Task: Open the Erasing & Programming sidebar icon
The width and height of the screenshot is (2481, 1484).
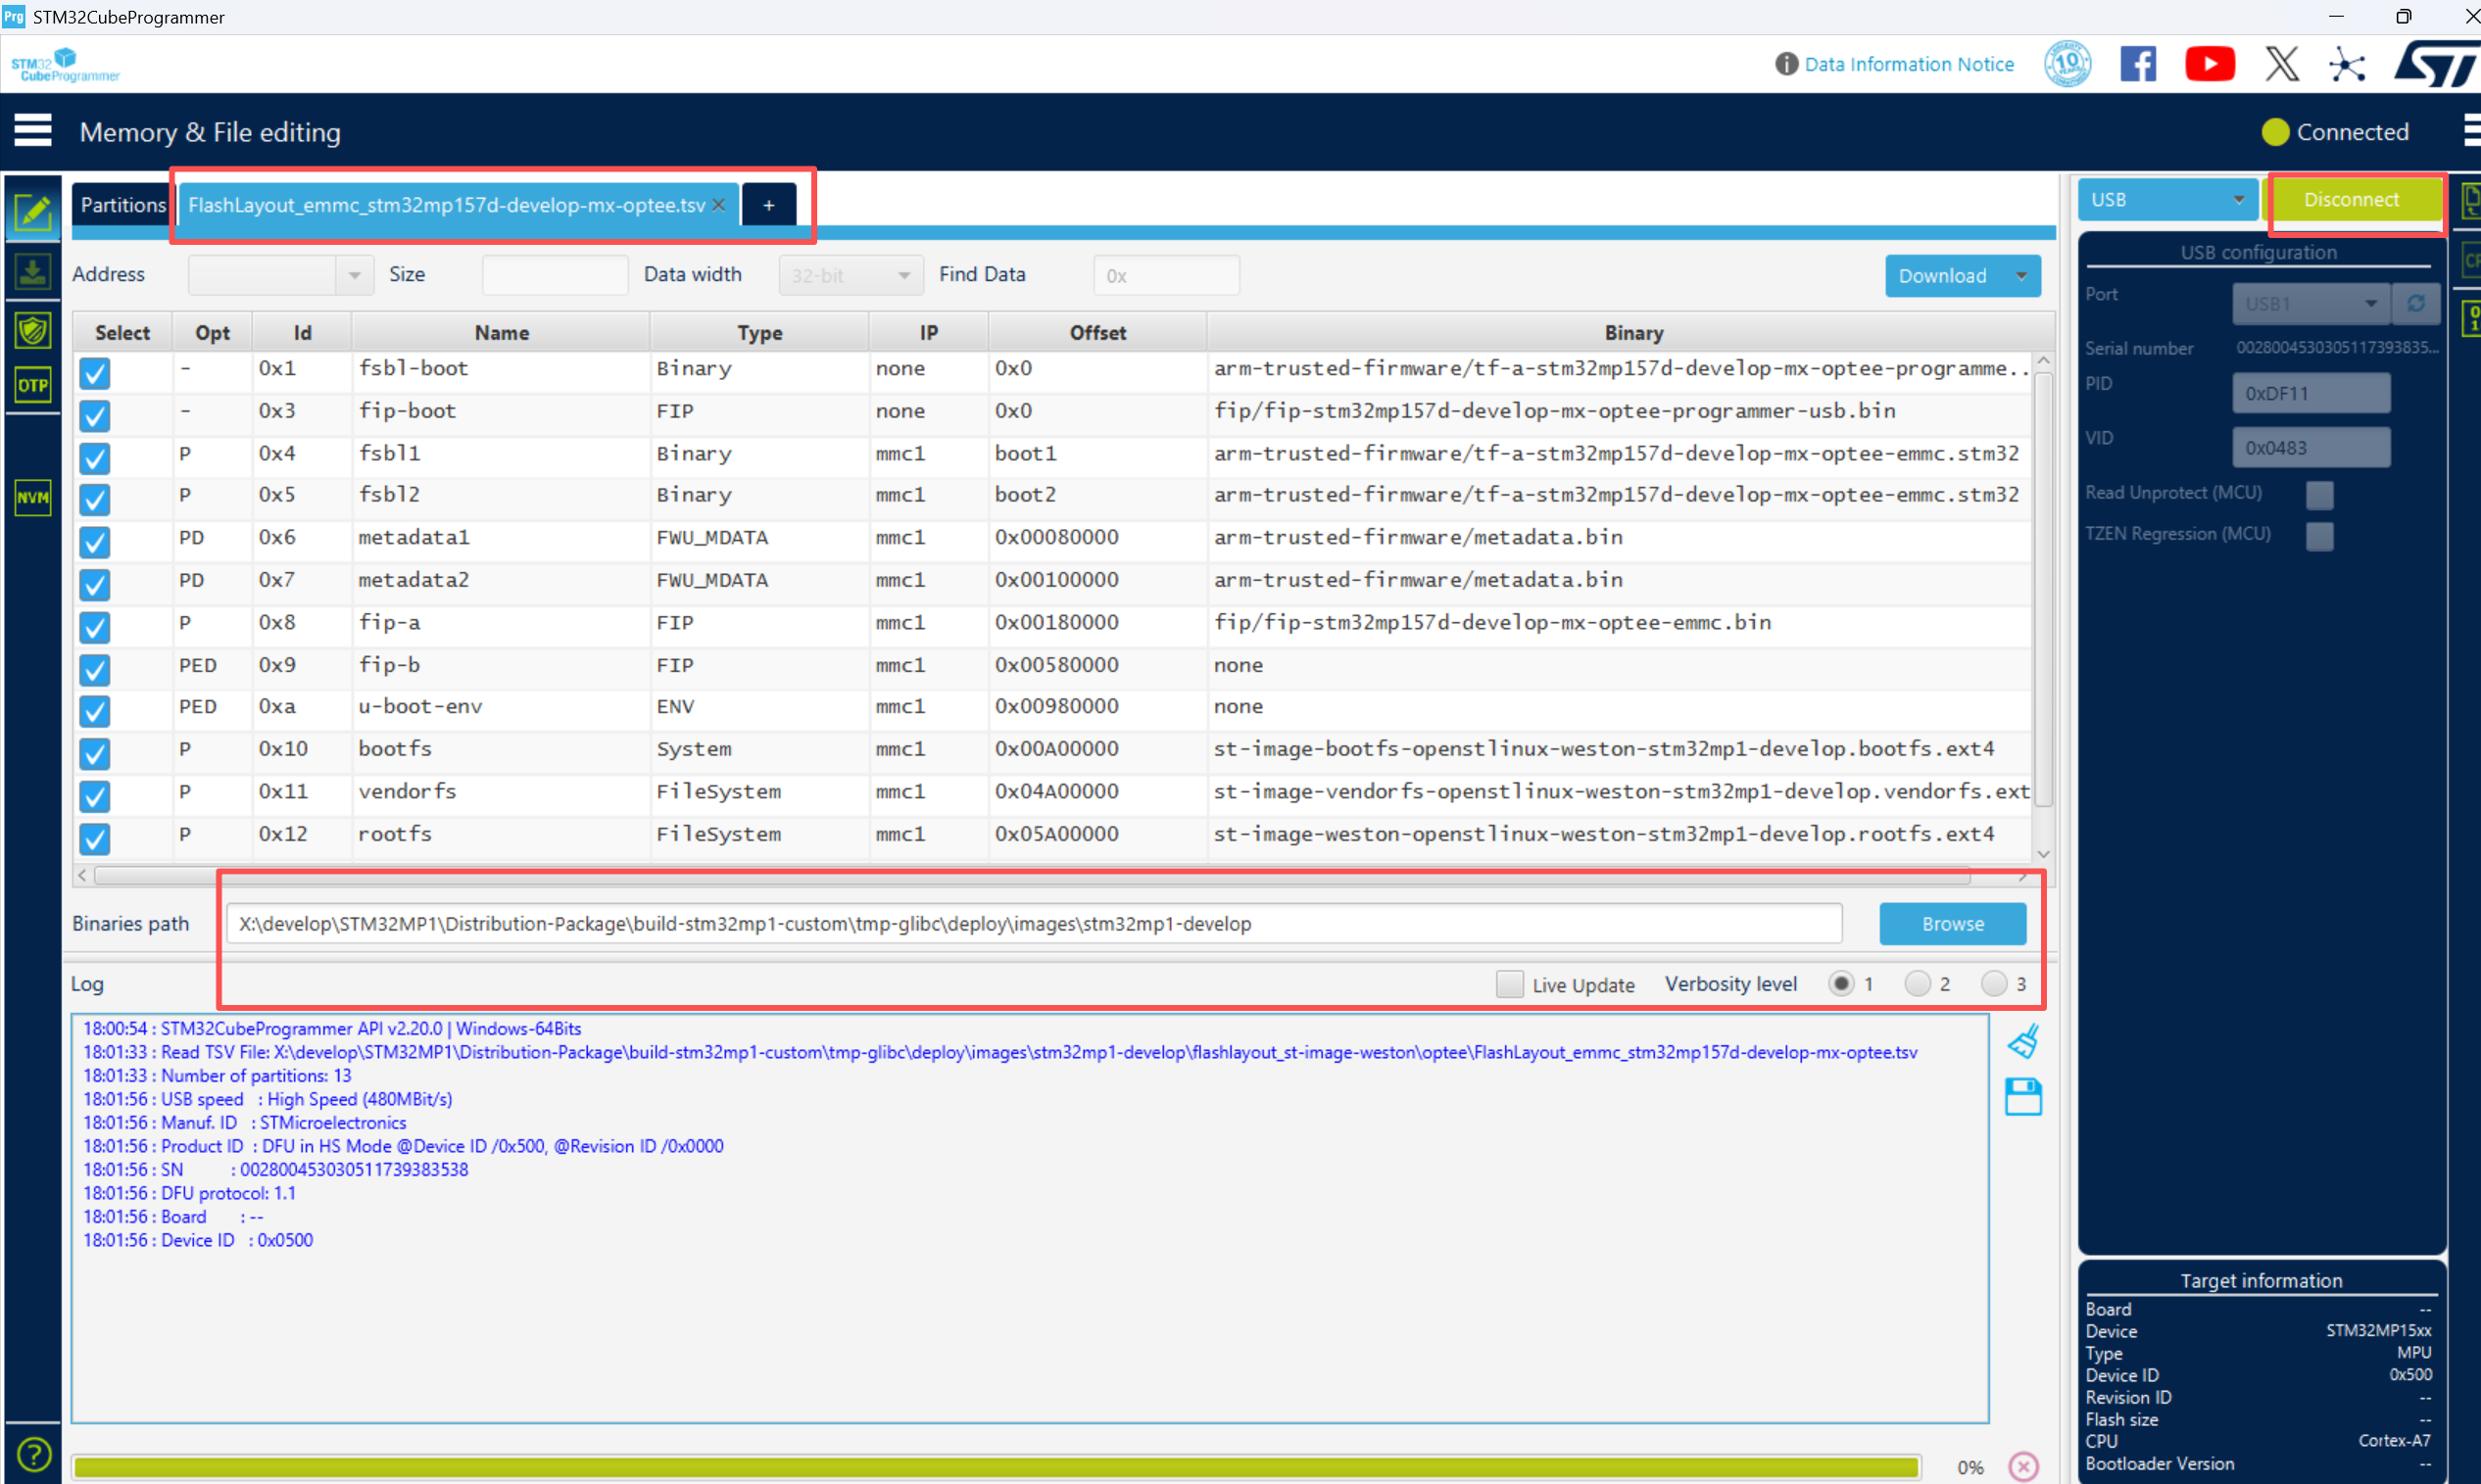Action: [33, 272]
